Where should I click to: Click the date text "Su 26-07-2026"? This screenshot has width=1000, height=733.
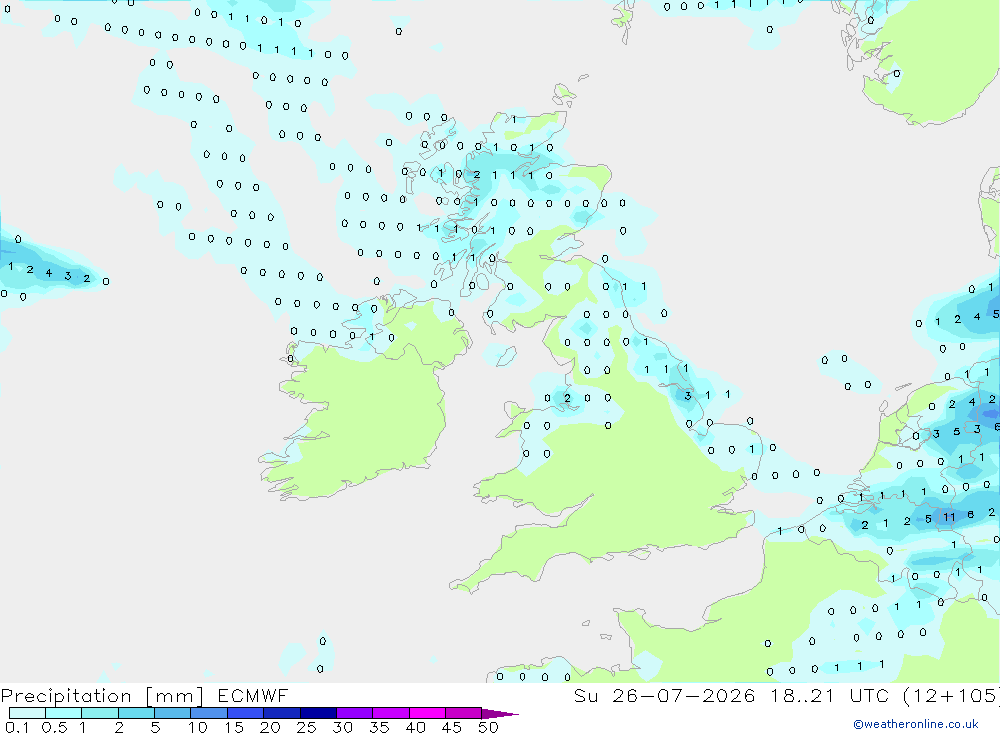click(664, 695)
